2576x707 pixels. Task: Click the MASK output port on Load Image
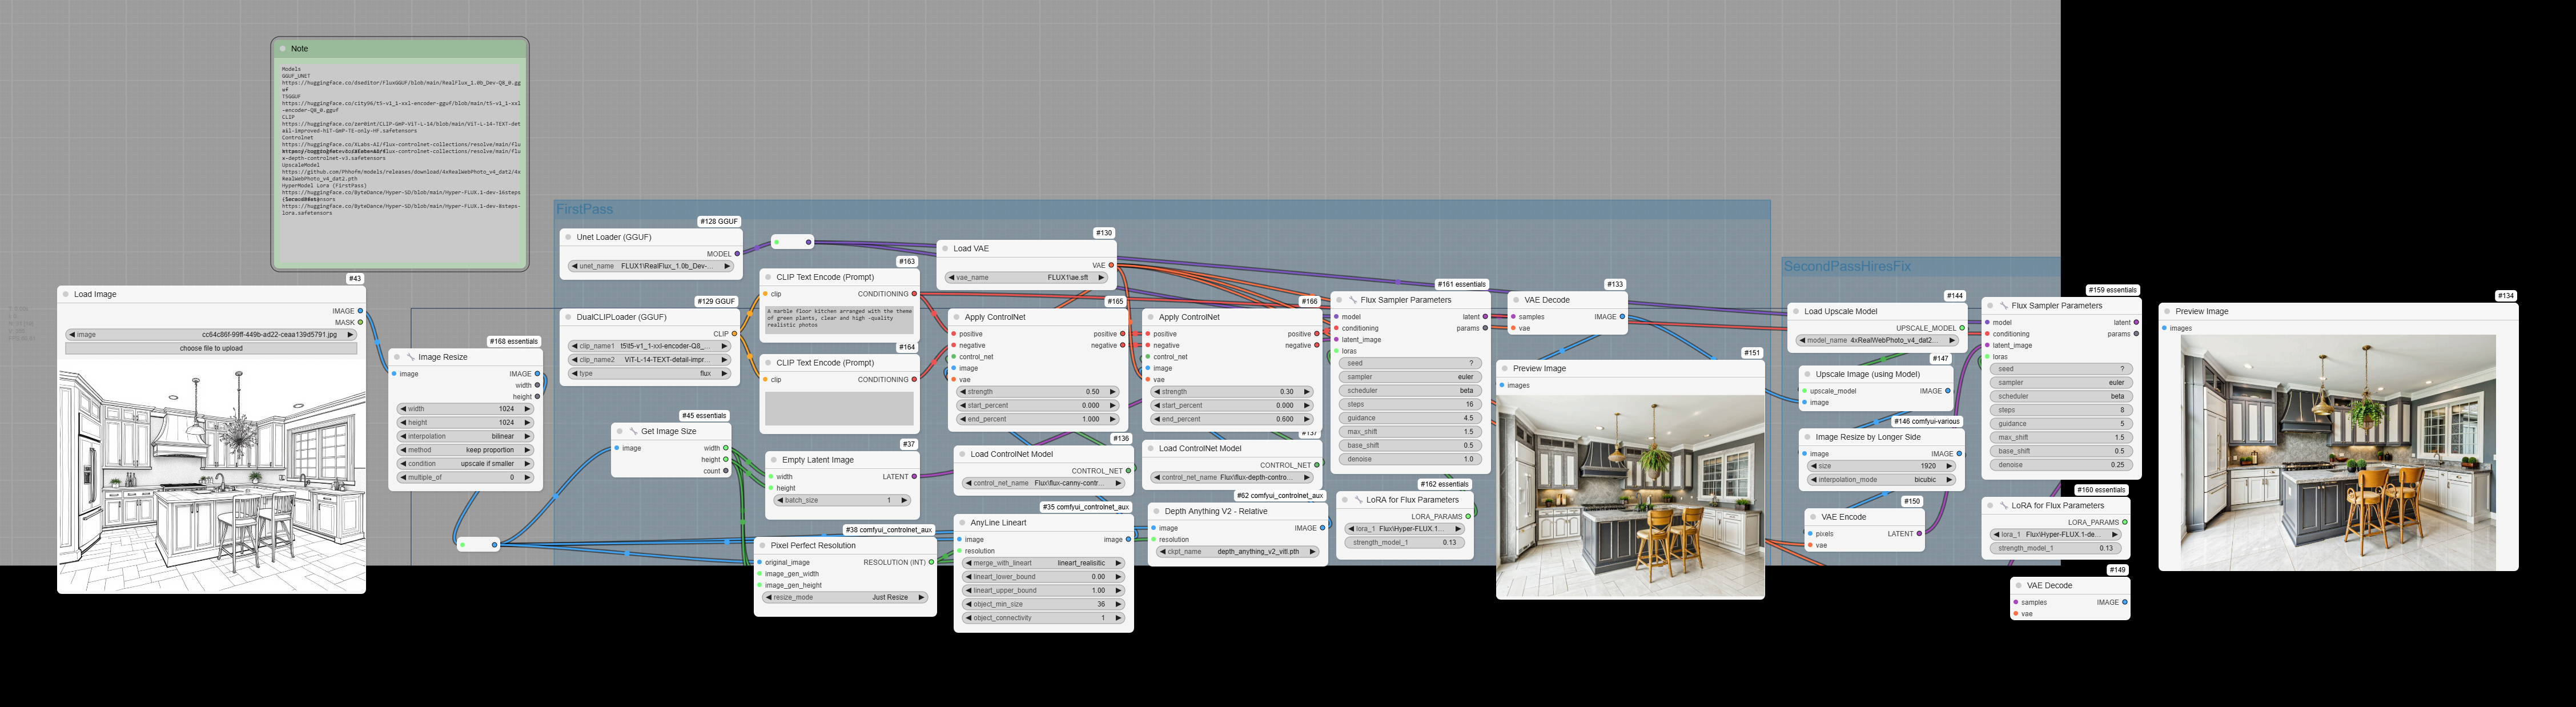(360, 322)
